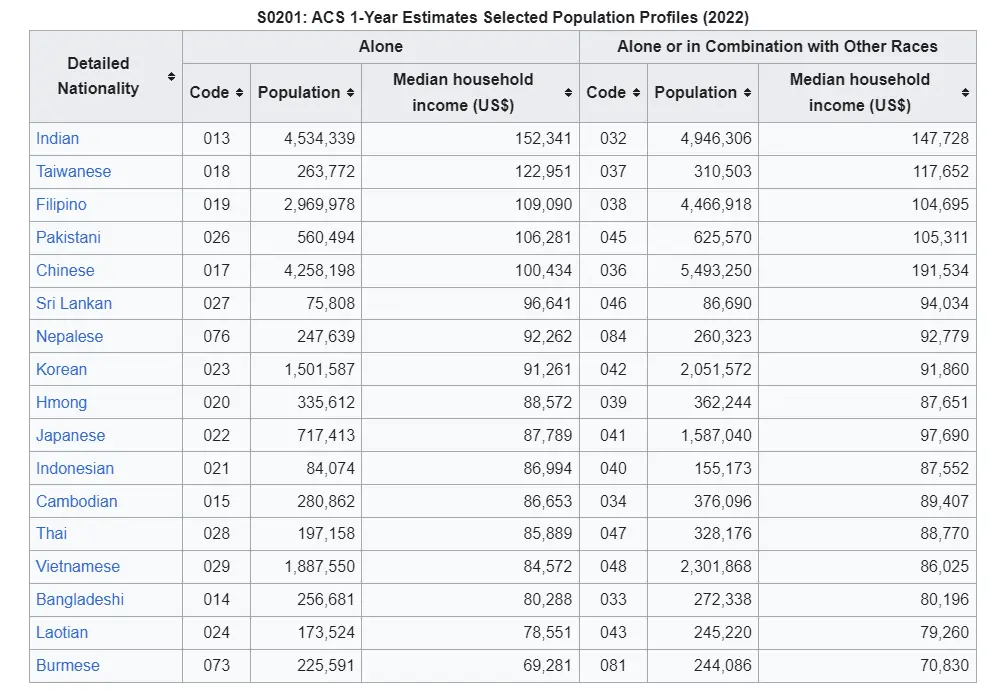Open the Taiwanese link
This screenshot has width=989, height=696.
[x=74, y=171]
